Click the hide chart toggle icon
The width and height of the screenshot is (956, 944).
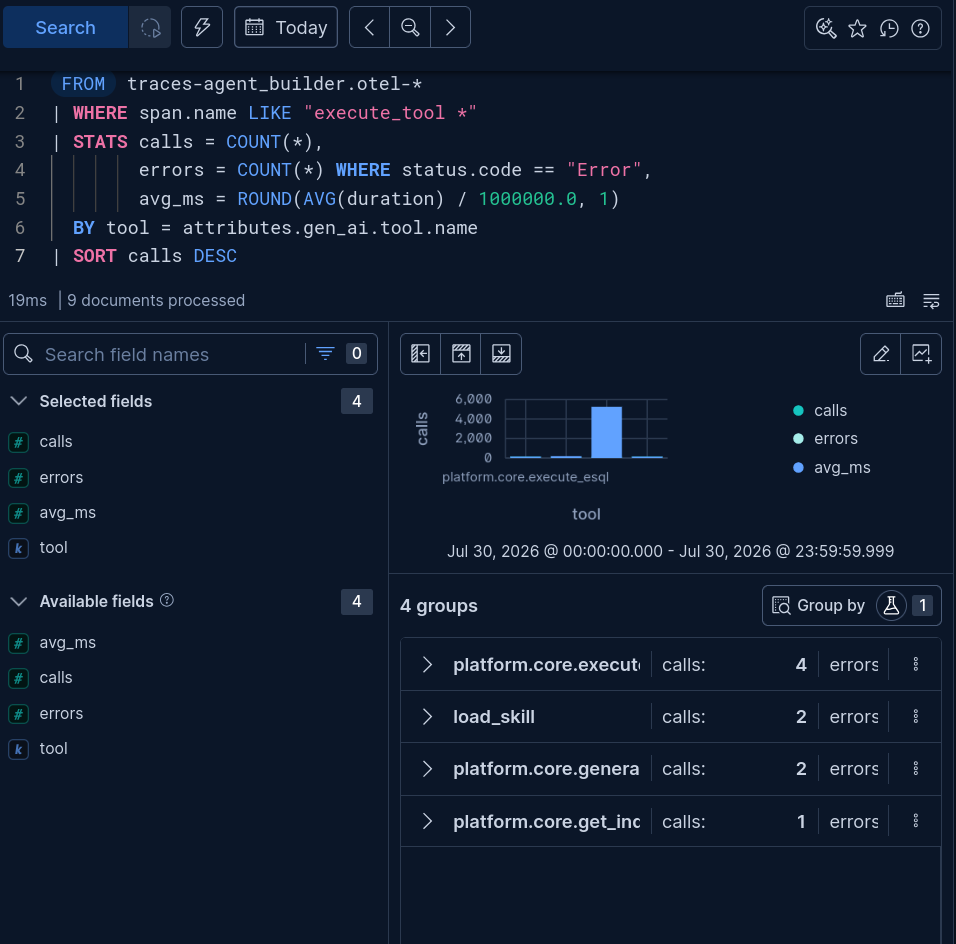(461, 354)
